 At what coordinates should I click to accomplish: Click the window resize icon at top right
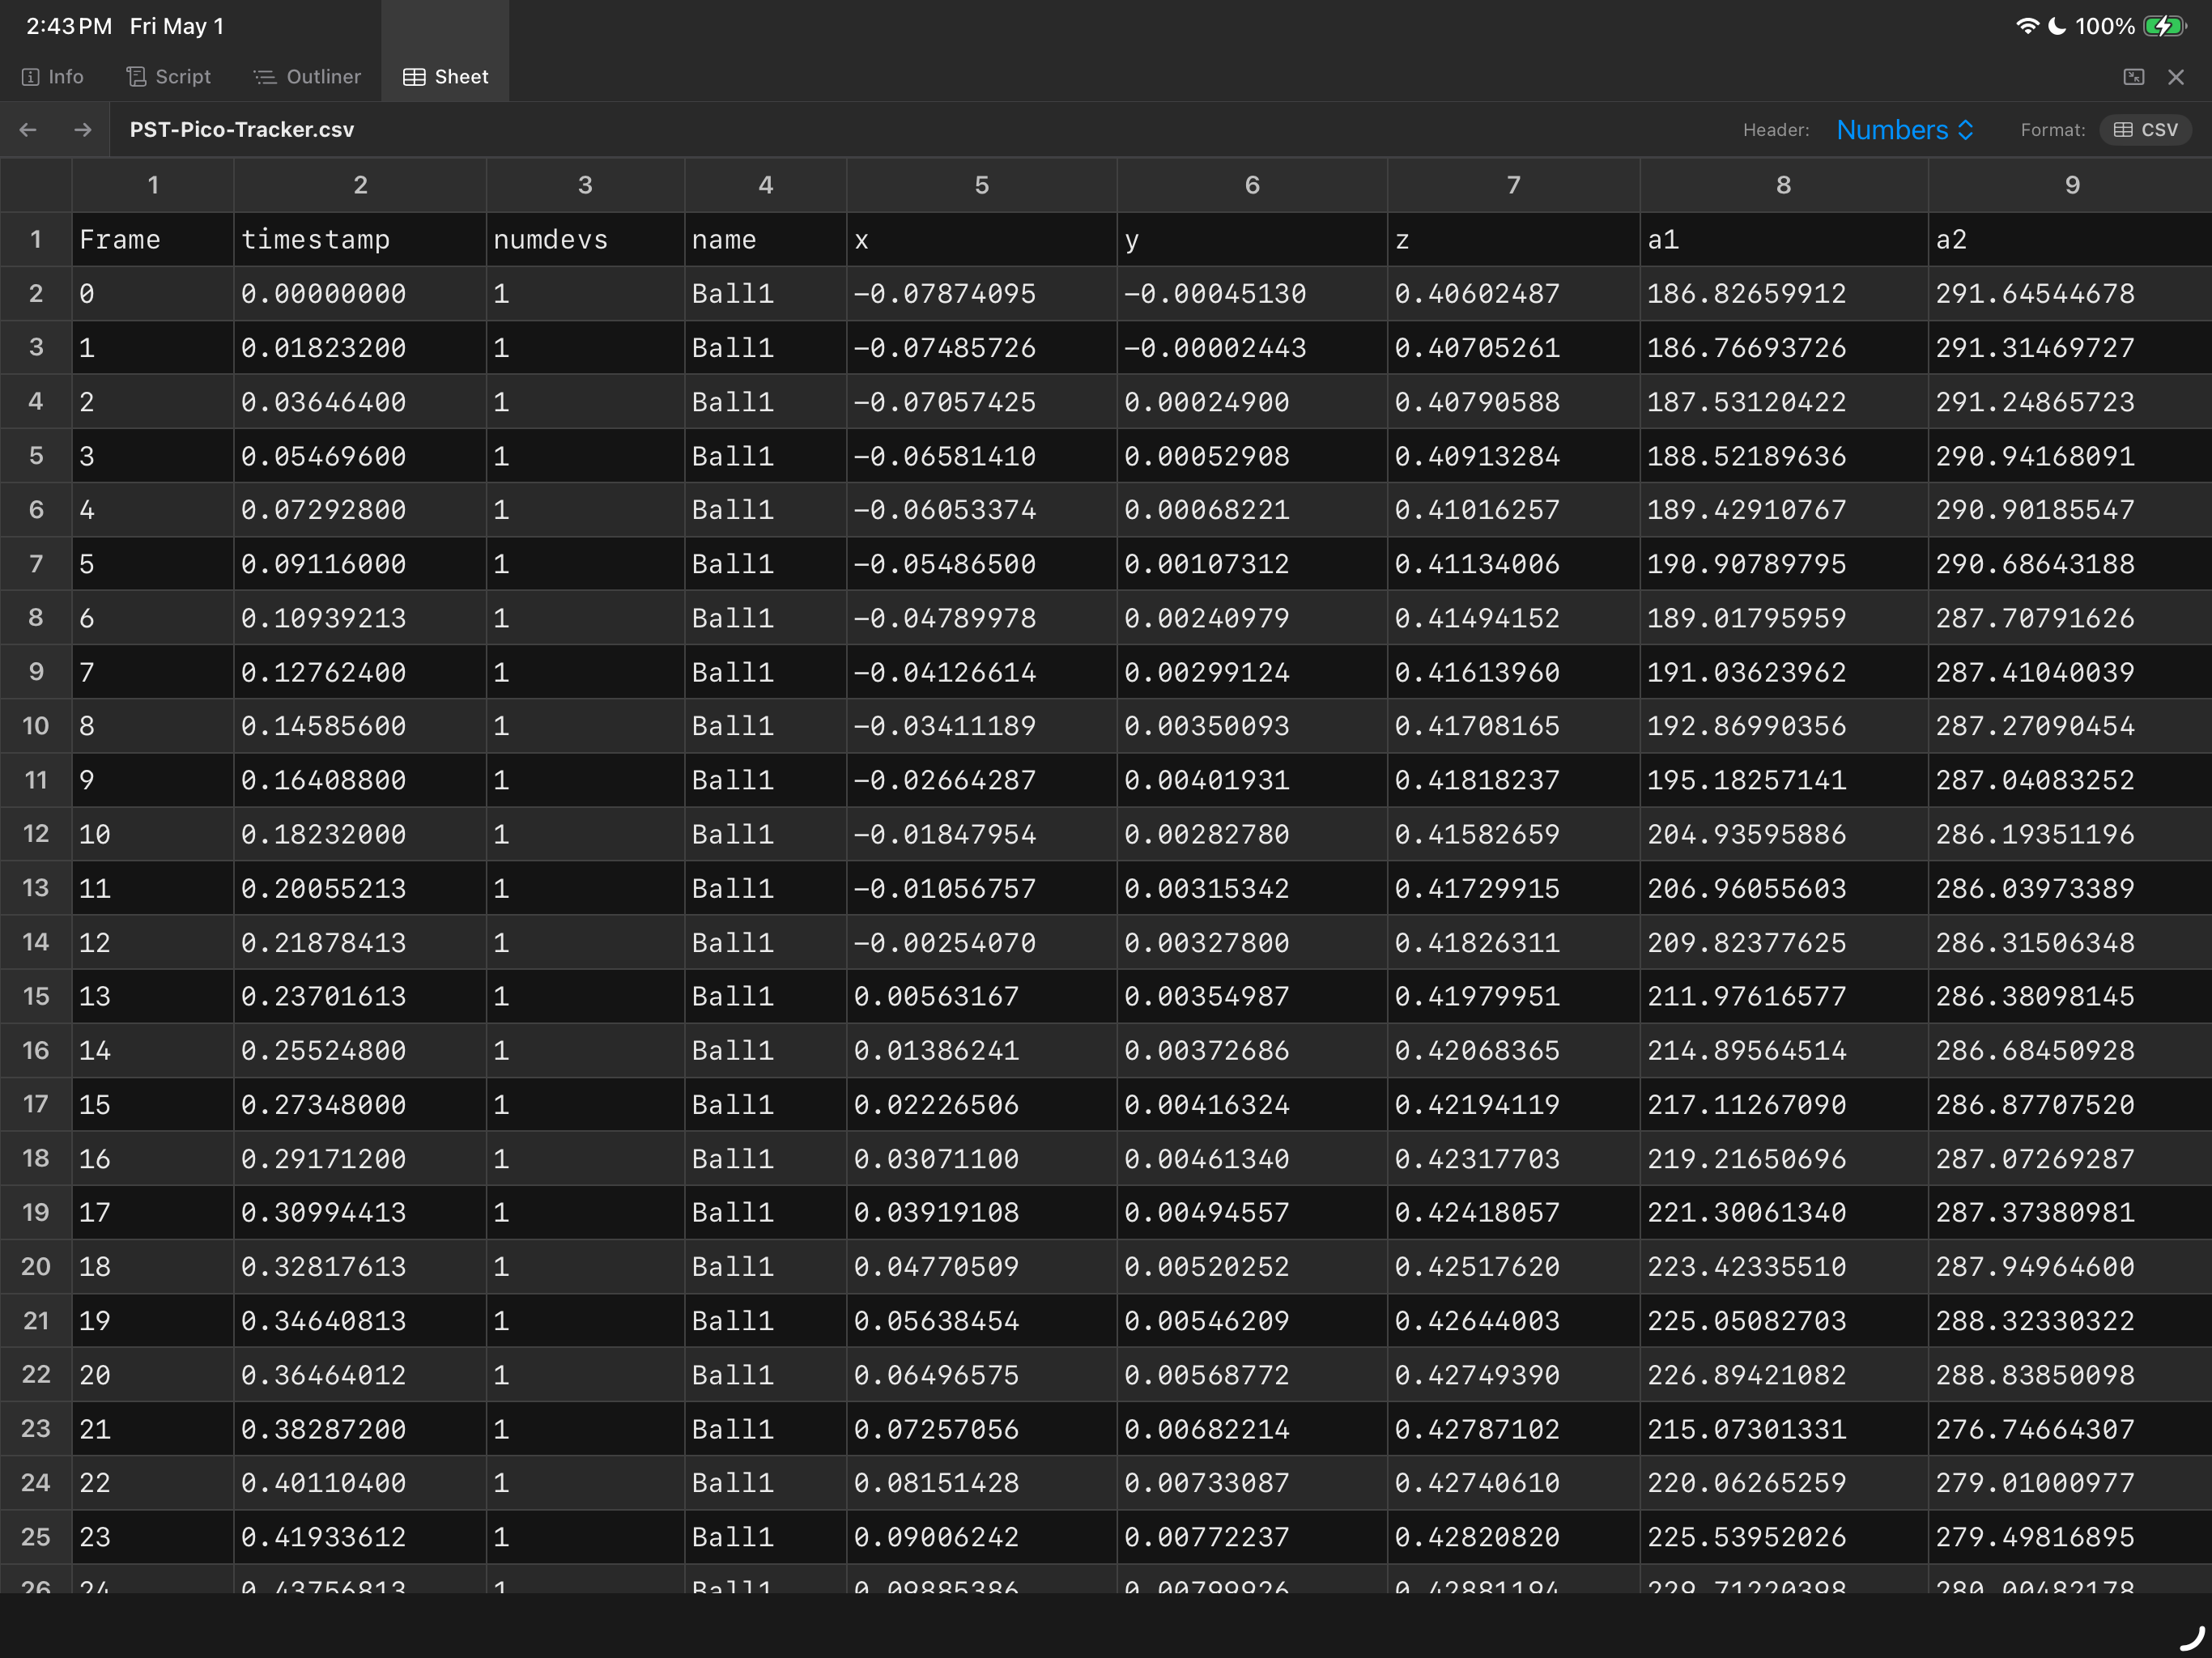2134,77
